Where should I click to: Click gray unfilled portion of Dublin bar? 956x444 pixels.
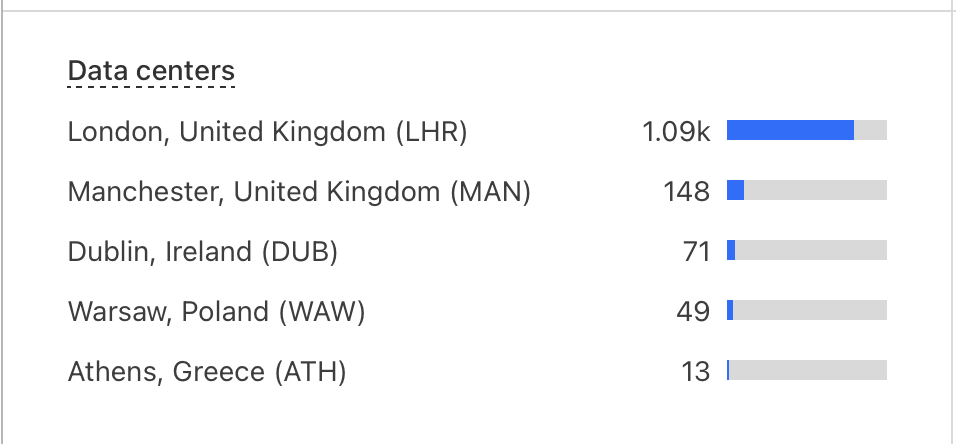[811, 250]
